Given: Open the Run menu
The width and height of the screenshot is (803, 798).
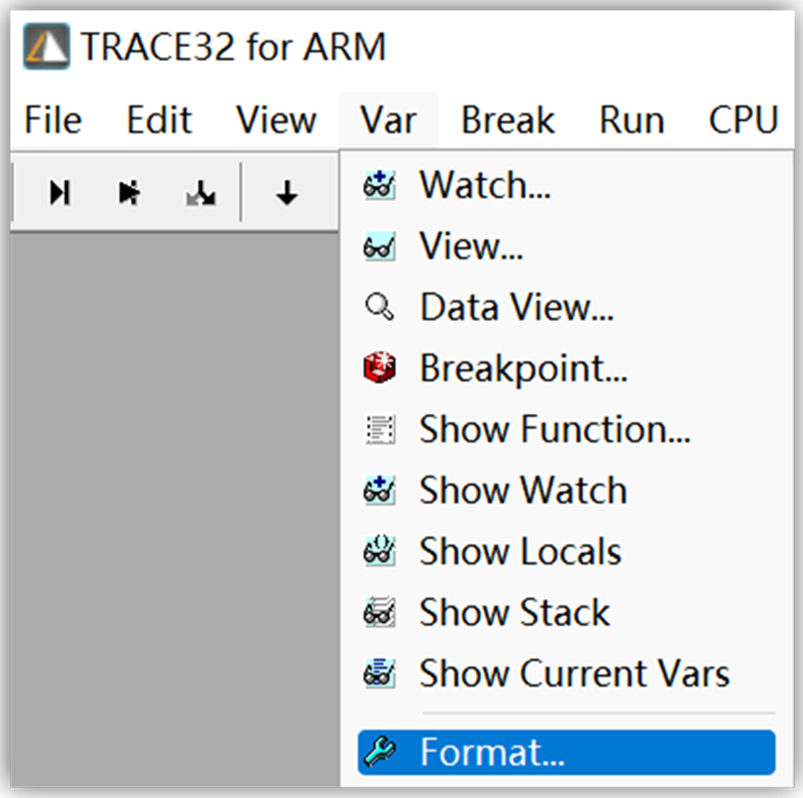Looking at the screenshot, I should coord(630,119).
